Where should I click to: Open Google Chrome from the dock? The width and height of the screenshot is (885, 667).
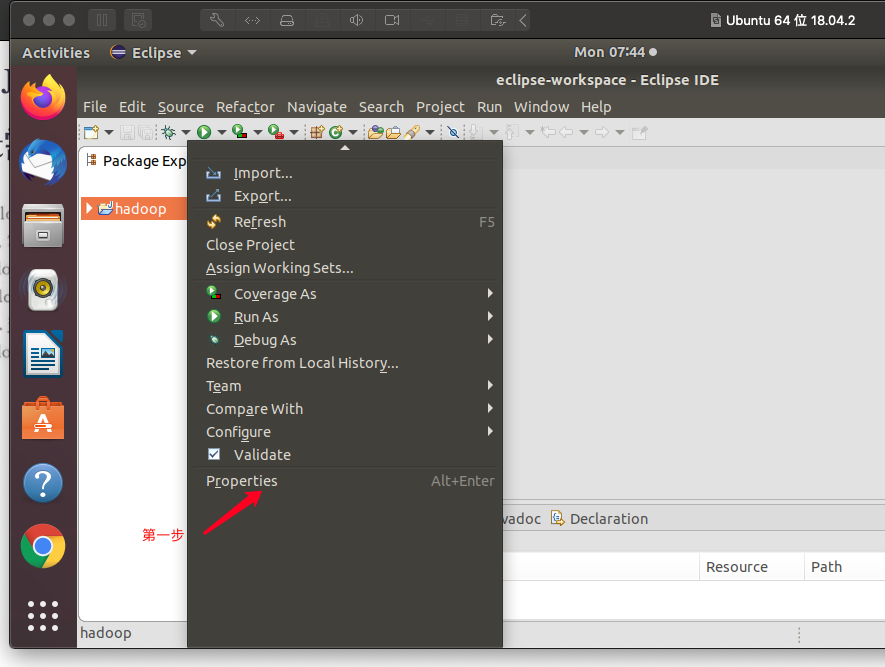point(43,546)
